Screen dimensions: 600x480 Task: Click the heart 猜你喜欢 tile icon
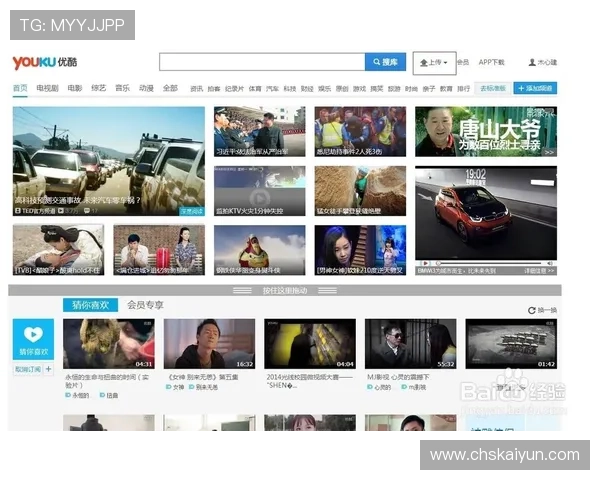[33, 334]
